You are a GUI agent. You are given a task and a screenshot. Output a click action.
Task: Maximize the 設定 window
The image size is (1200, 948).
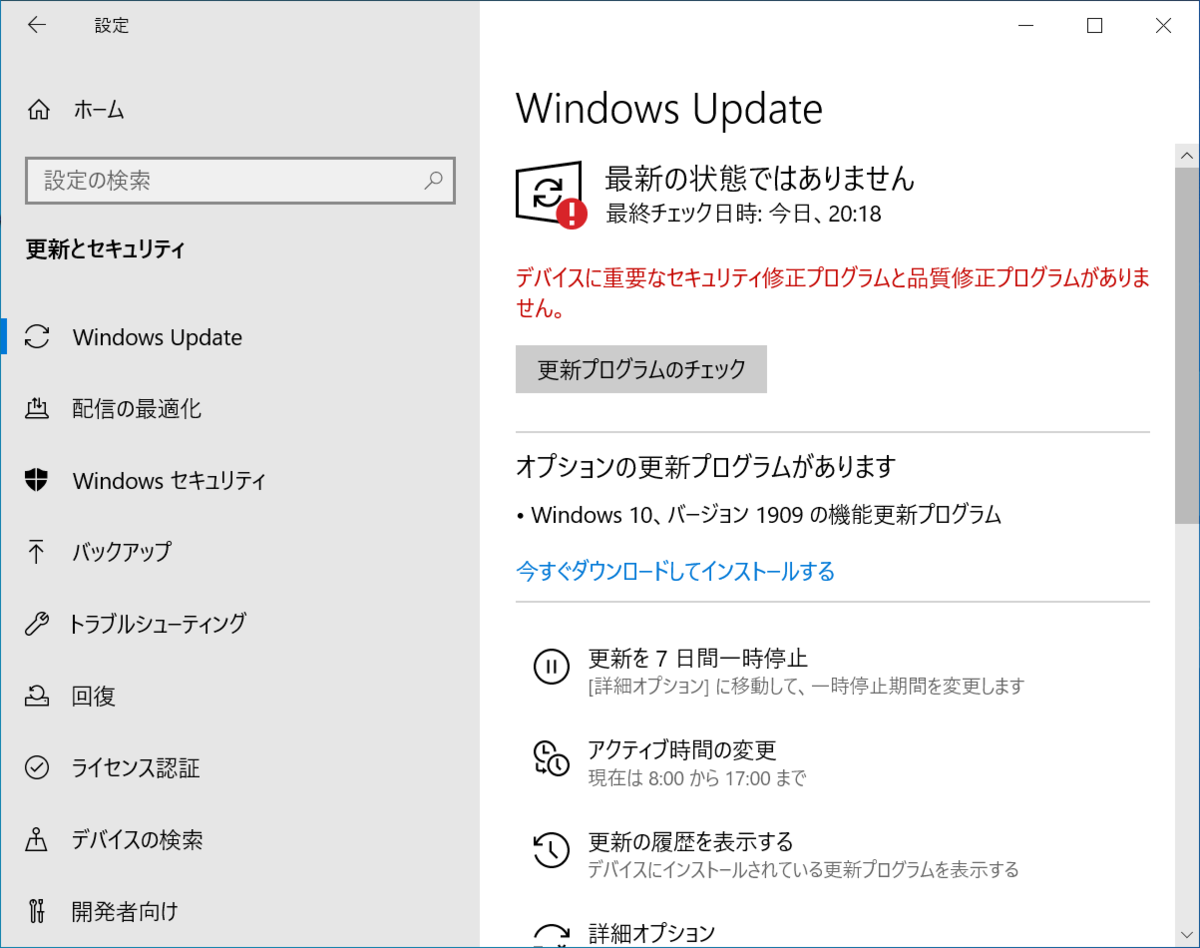(1095, 26)
